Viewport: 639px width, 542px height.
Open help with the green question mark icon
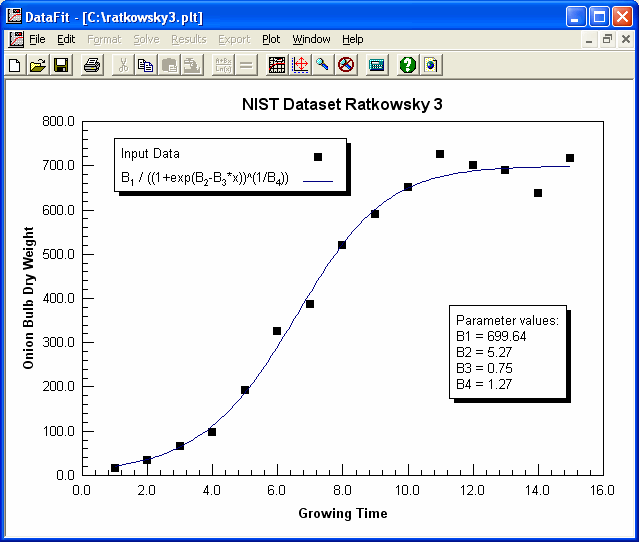(x=408, y=65)
